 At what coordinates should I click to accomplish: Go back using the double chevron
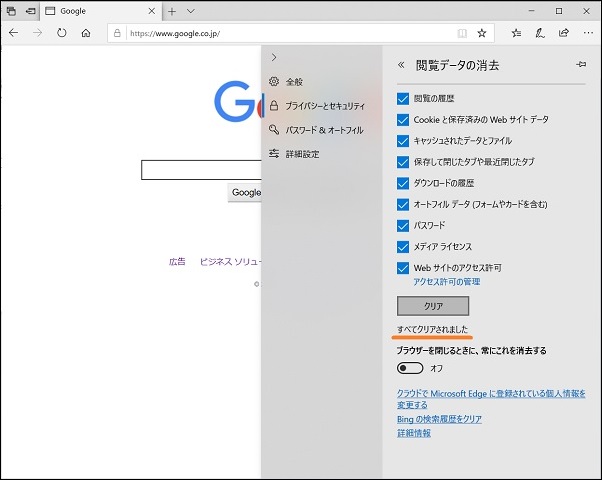tap(402, 64)
